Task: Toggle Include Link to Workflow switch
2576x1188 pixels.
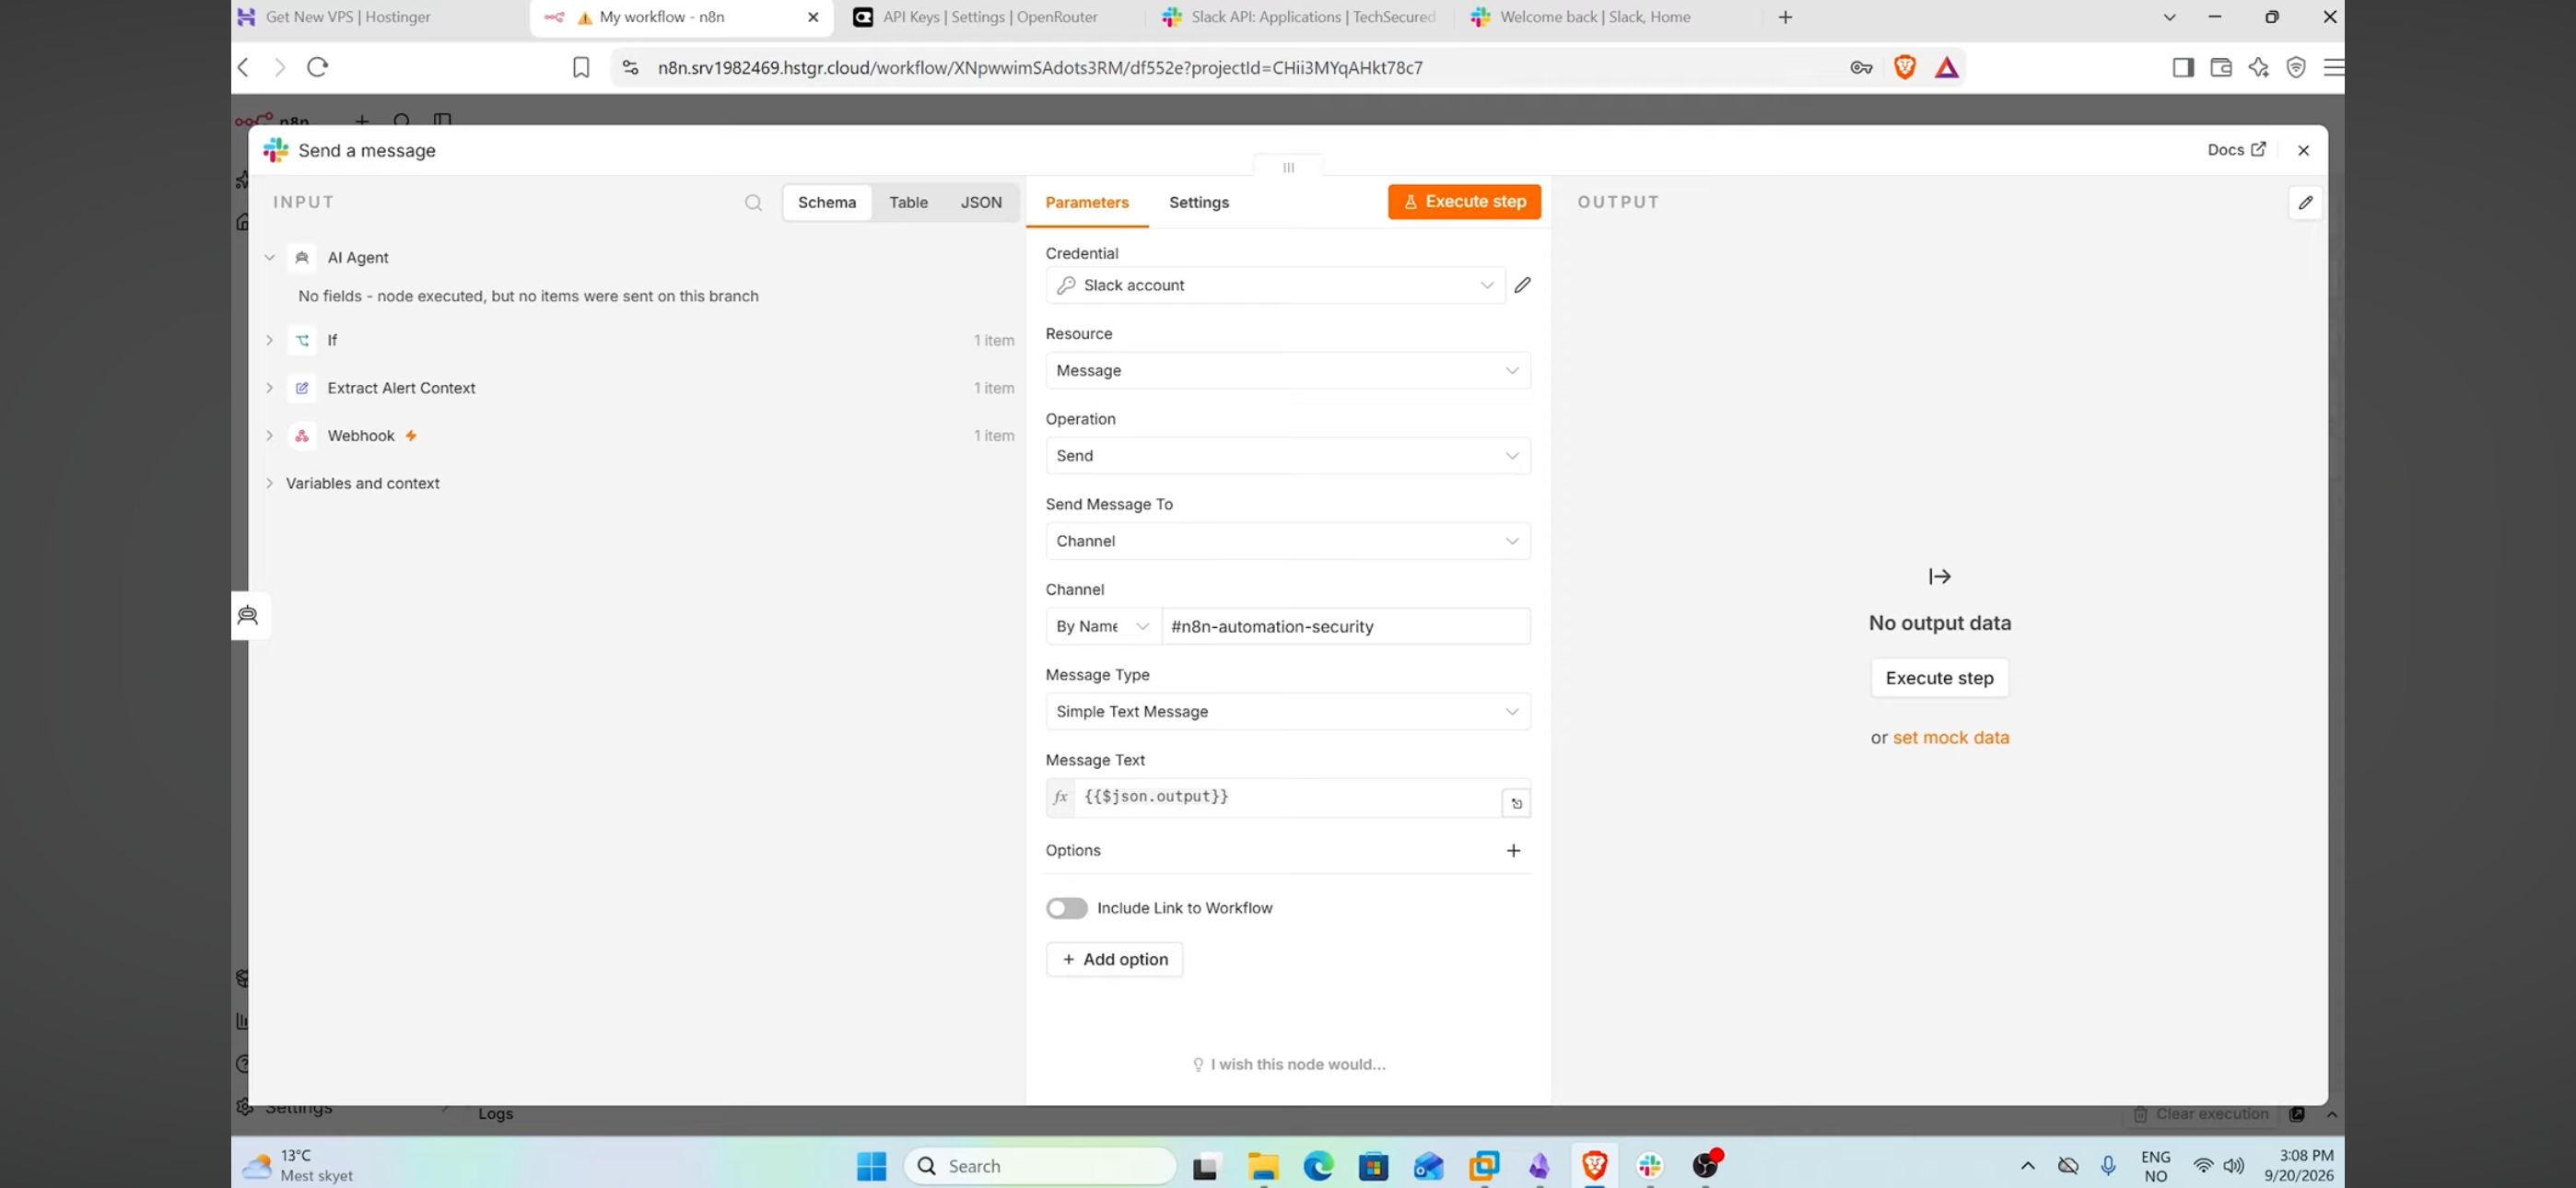Action: (1066, 908)
